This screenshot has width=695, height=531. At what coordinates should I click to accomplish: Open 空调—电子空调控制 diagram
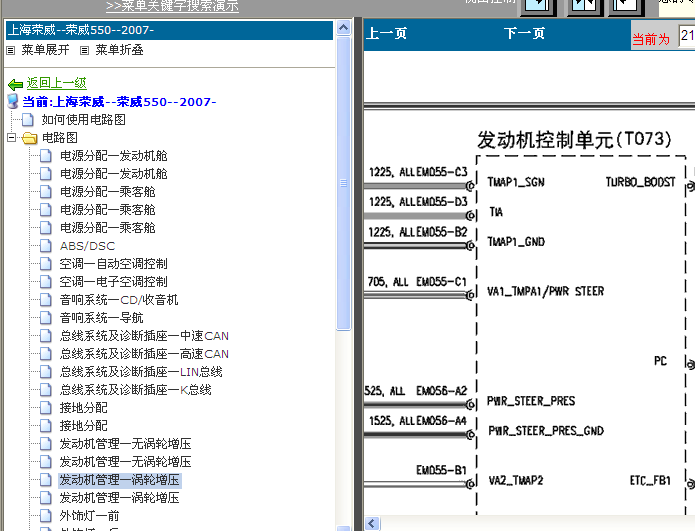113,281
